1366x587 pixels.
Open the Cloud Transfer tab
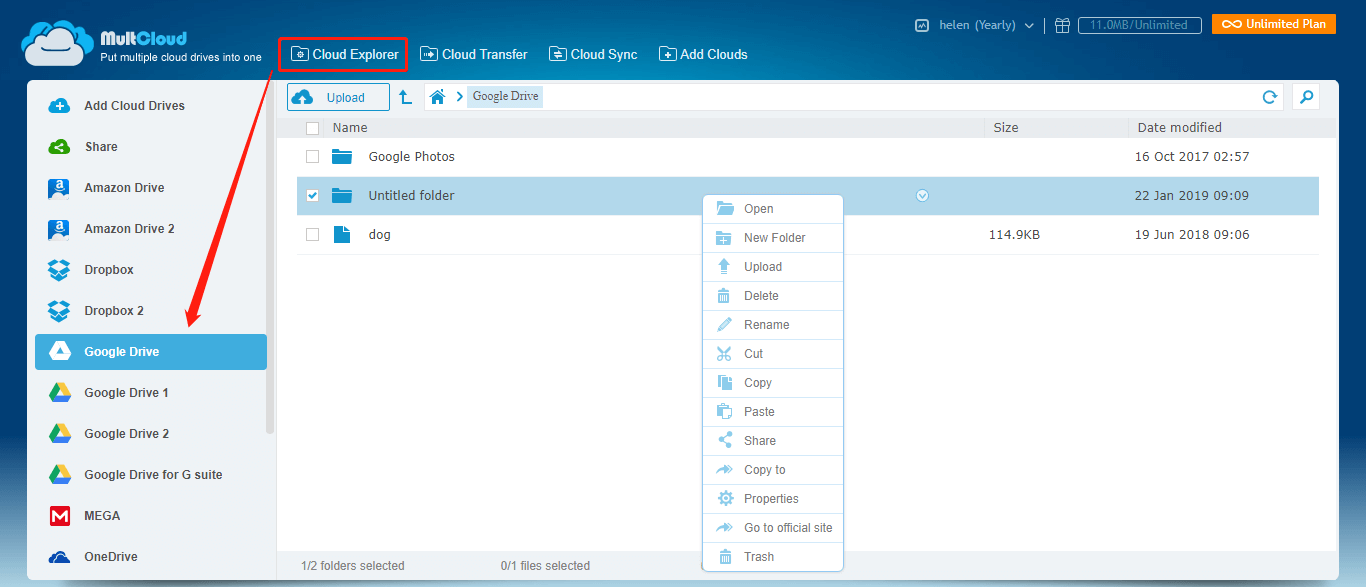tap(473, 54)
